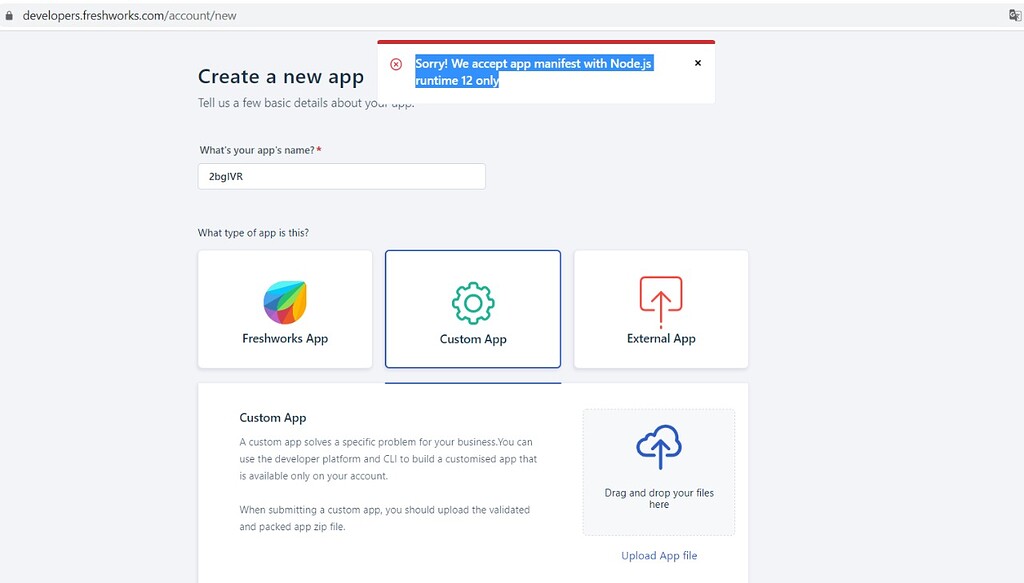Choose External App as the app type
Viewport: 1024px width, 583px height.
661,309
